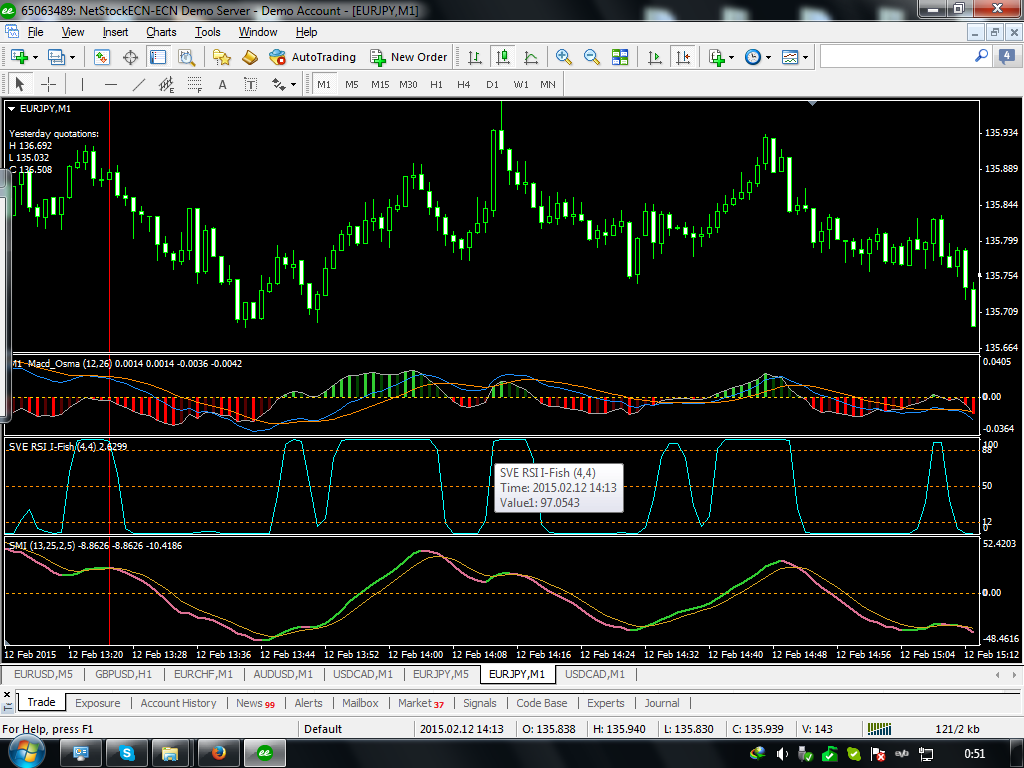The image size is (1024, 768).
Task: Select the Equidistant Channel tool
Action: point(167,84)
